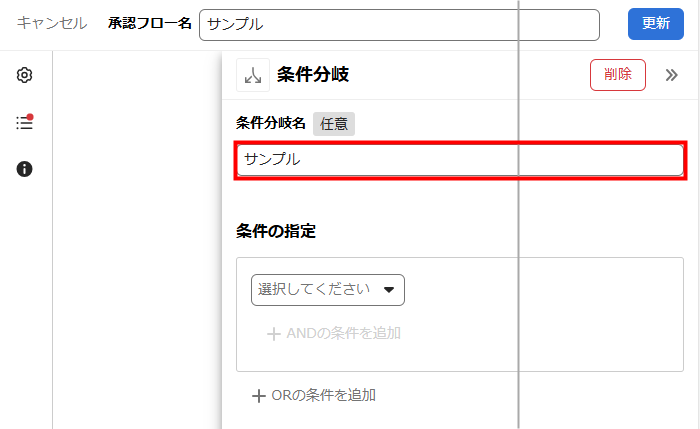Open the settings gear in the sidebar
Image resolution: width=700 pixels, height=429 pixels.
coord(25,76)
